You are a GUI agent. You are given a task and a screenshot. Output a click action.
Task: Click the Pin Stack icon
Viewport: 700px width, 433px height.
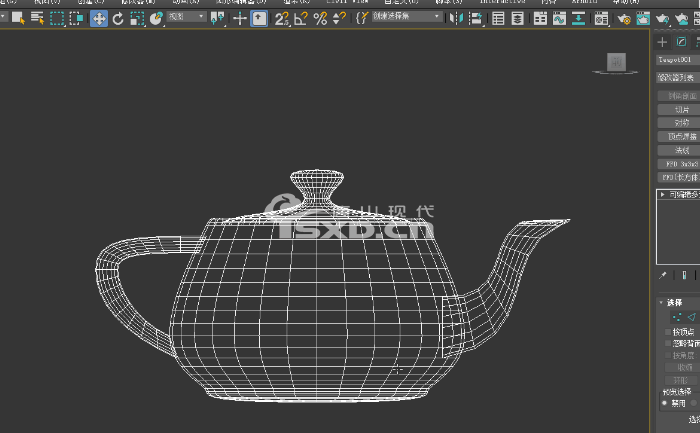coord(662,275)
